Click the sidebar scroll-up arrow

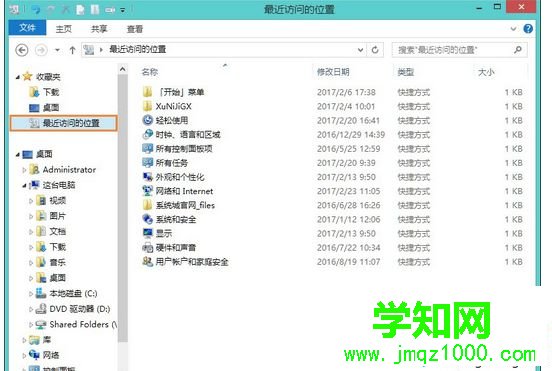tap(123, 69)
